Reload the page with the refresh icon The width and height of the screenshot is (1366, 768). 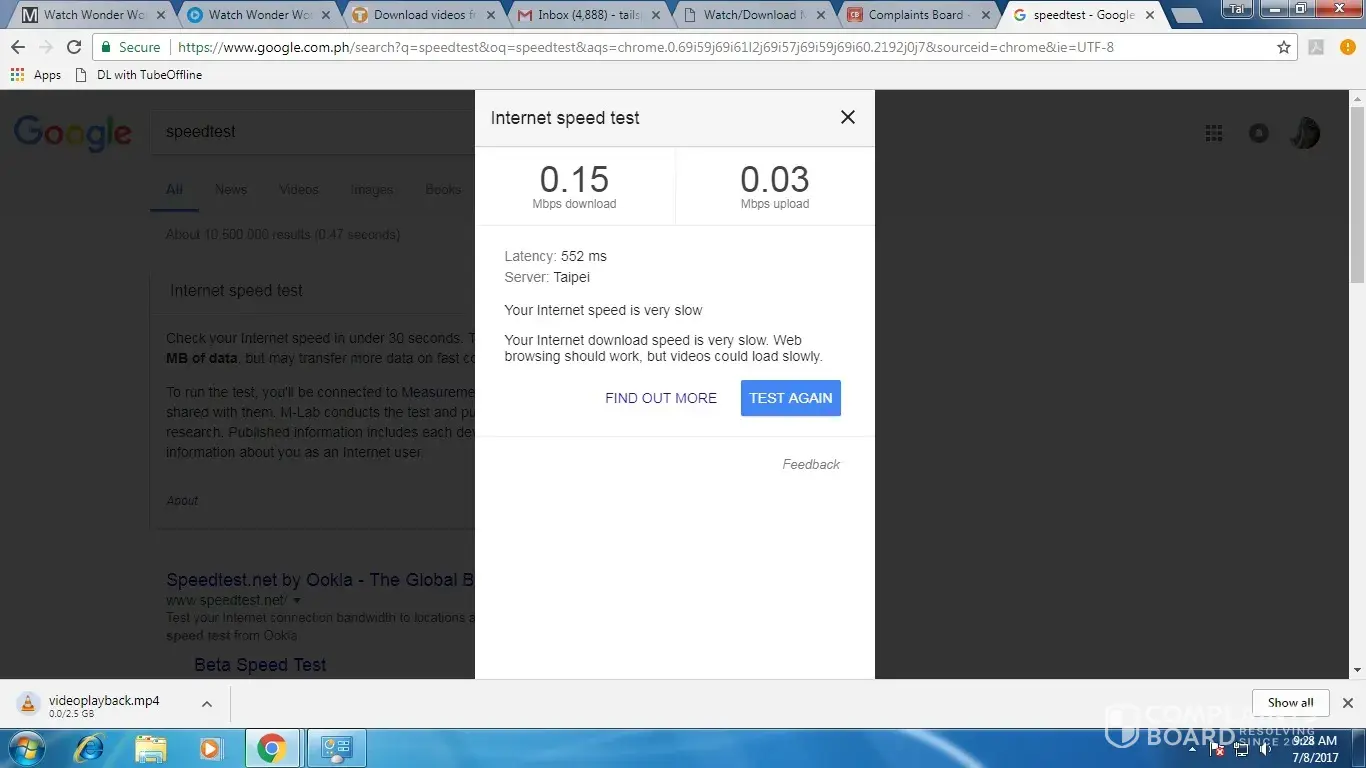73,47
